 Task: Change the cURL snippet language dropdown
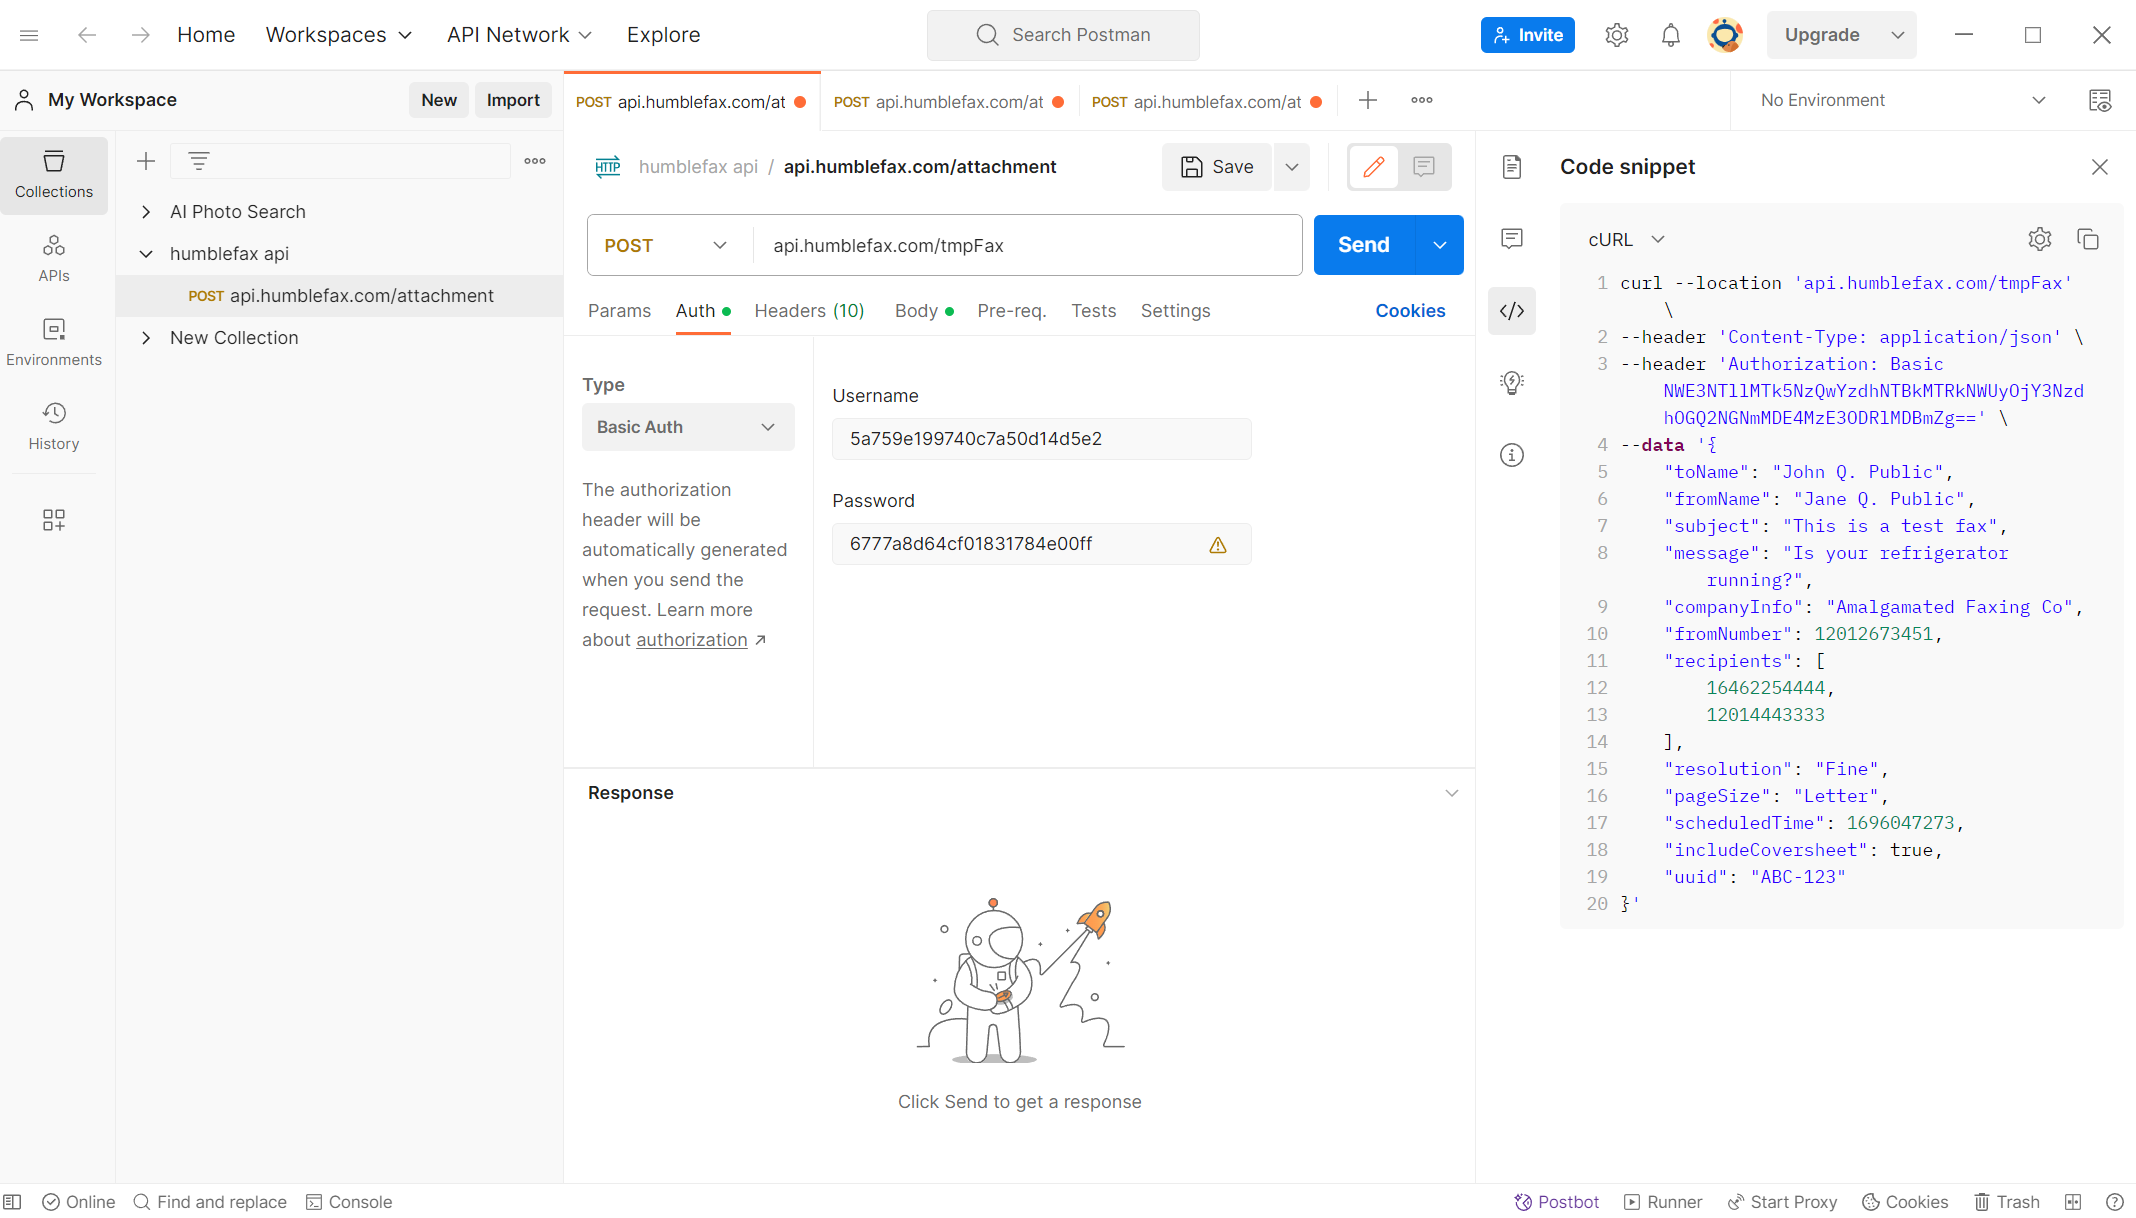pyautogui.click(x=1625, y=239)
